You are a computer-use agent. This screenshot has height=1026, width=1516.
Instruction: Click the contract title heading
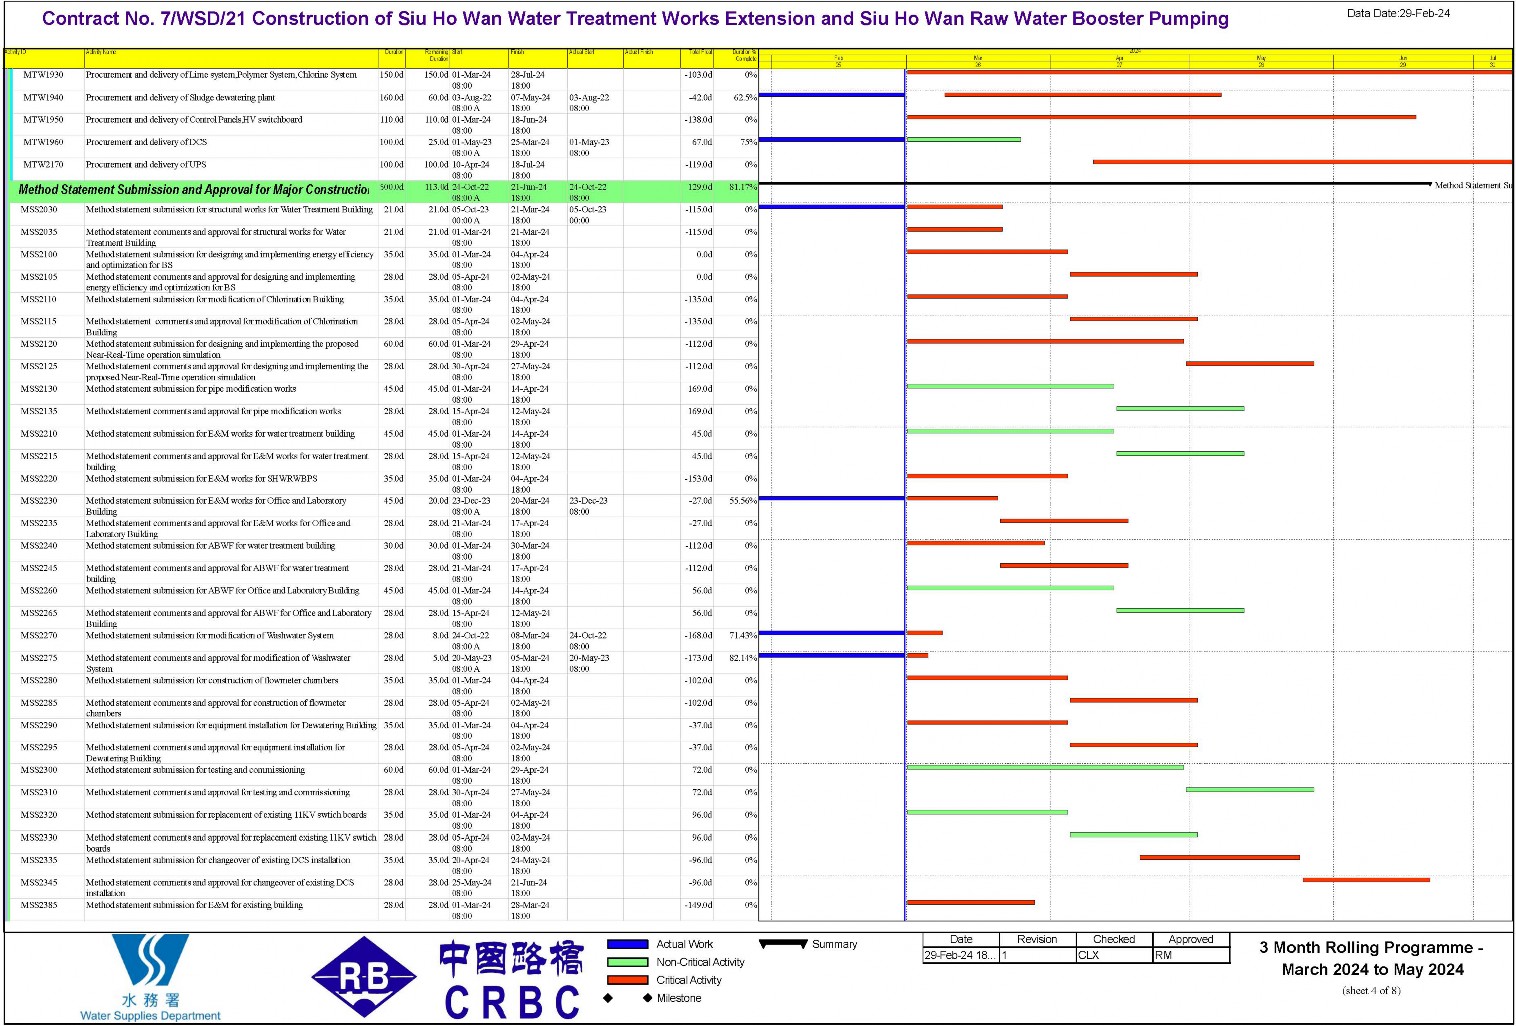635,19
